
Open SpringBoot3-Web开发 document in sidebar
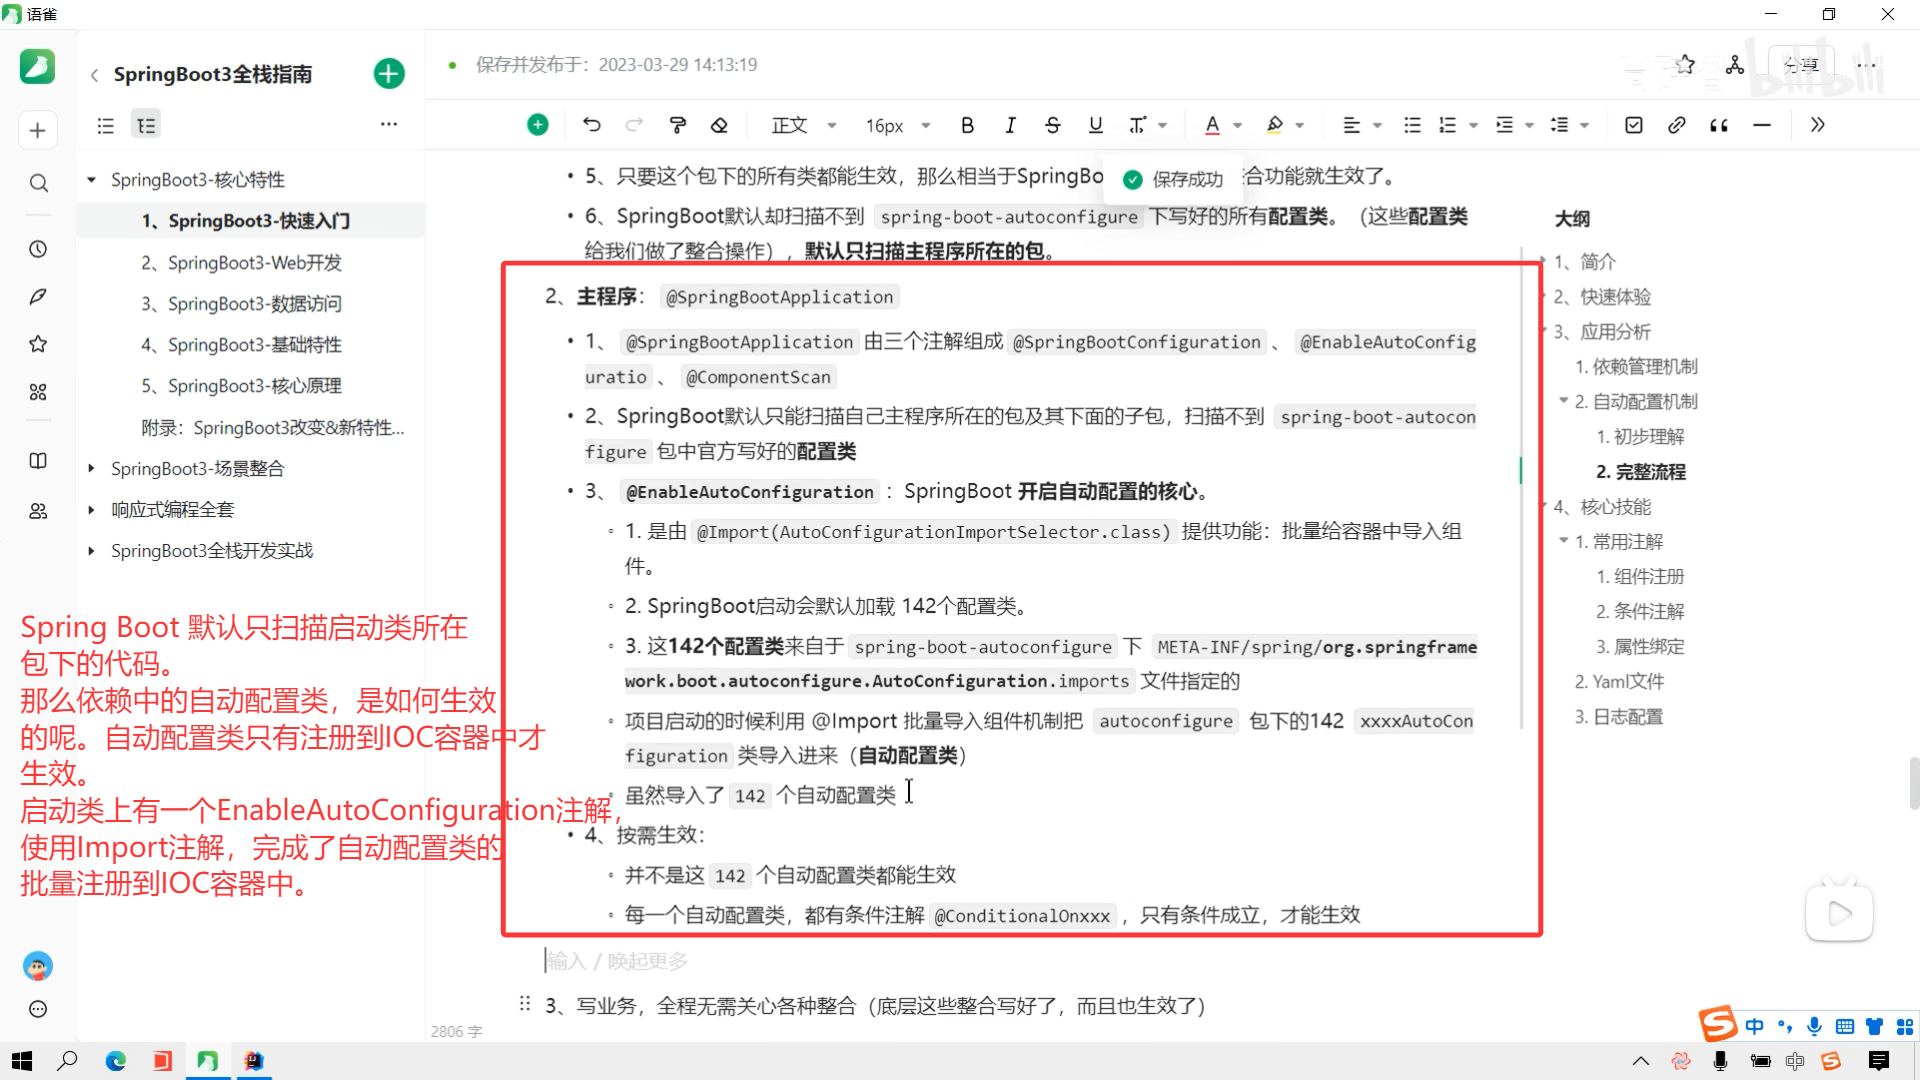254,262
